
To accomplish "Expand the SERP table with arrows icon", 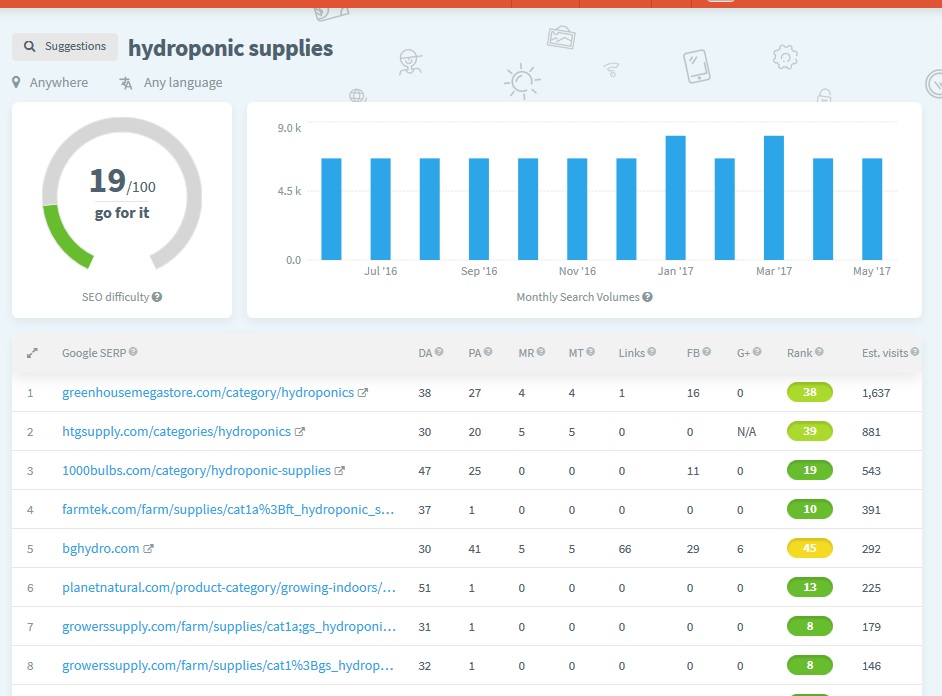I will click(32, 353).
